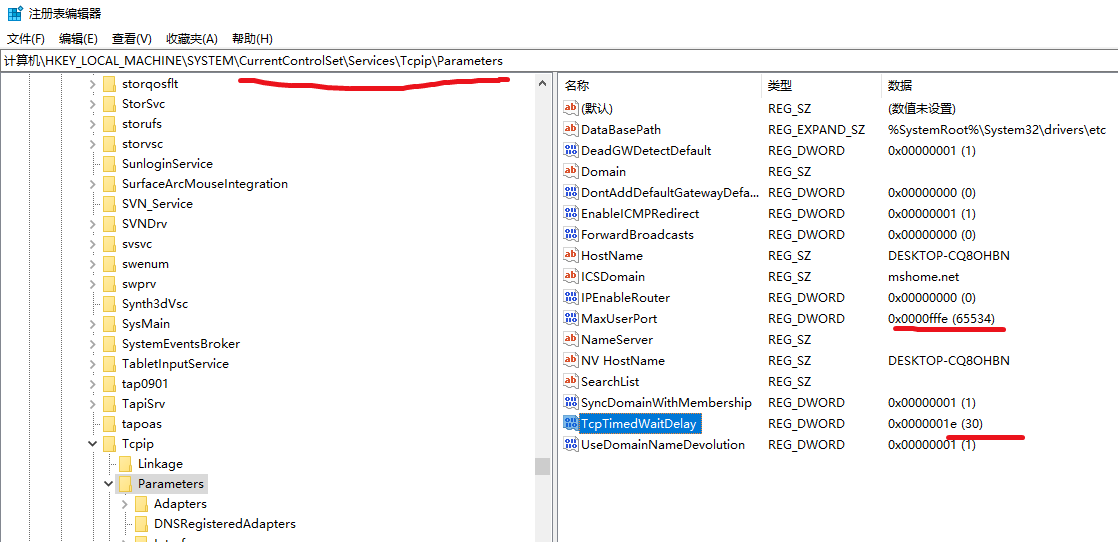Click the tree pane vertical scrollbar thumb
Screen dimensions: 1118x542
(543, 466)
